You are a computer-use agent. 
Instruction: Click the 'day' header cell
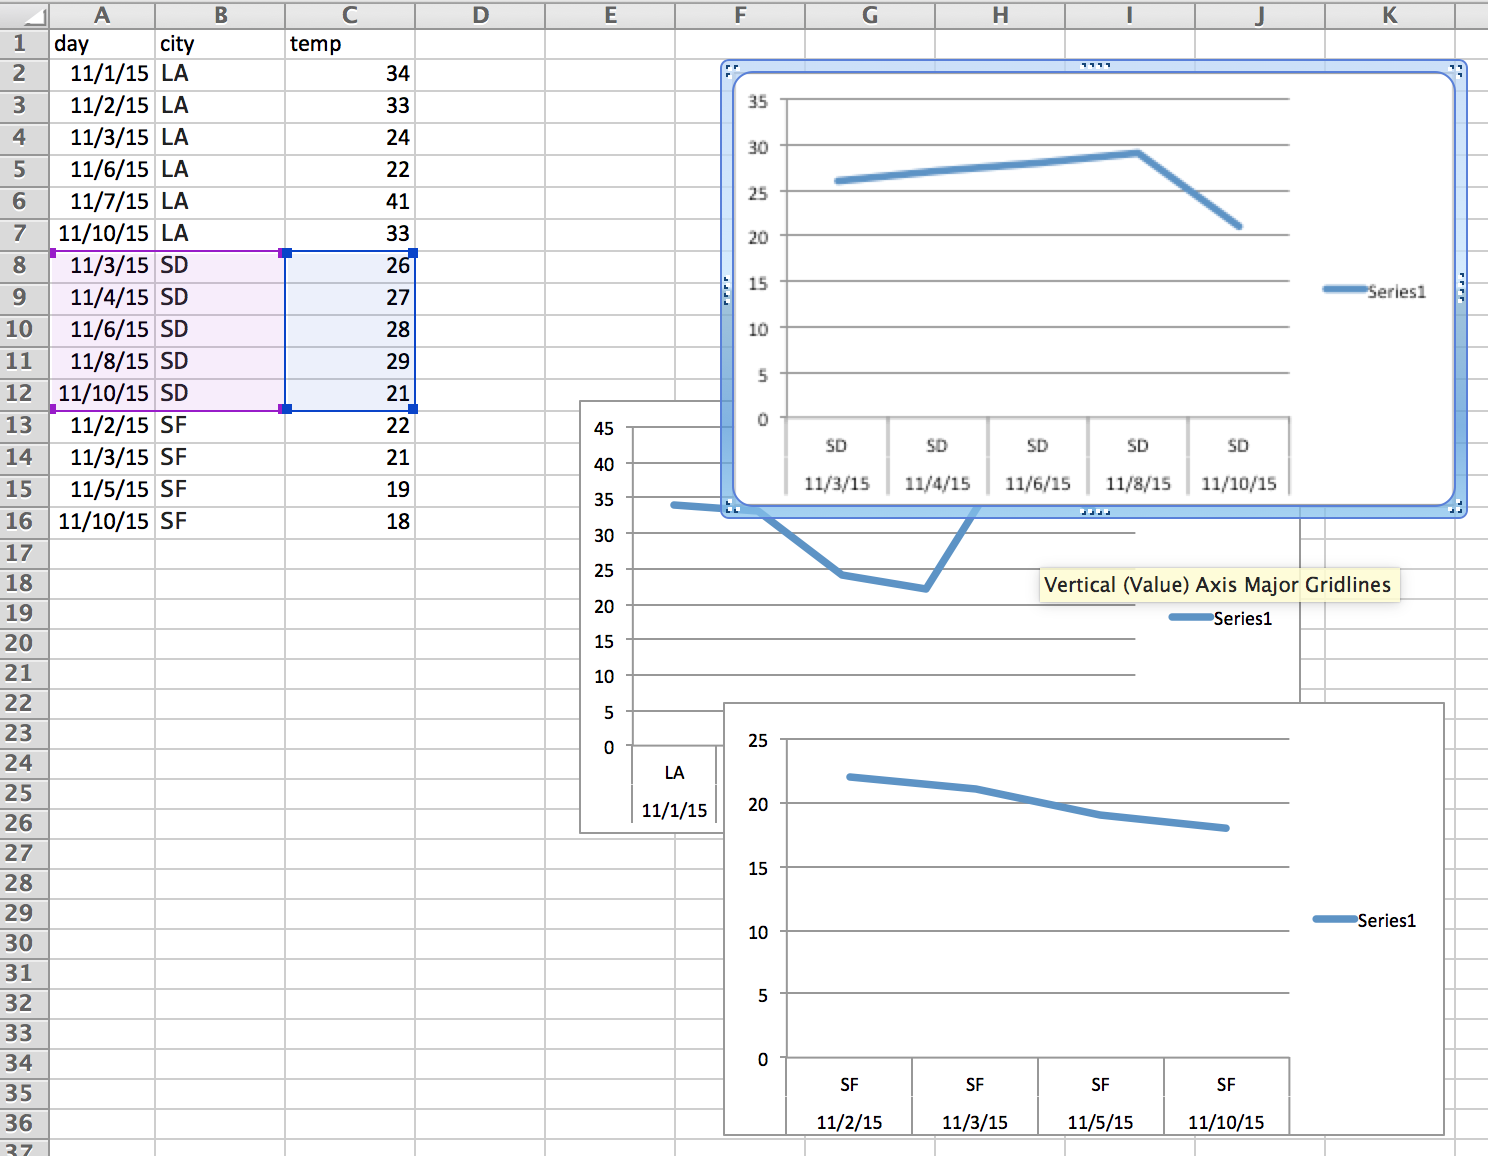click(102, 44)
